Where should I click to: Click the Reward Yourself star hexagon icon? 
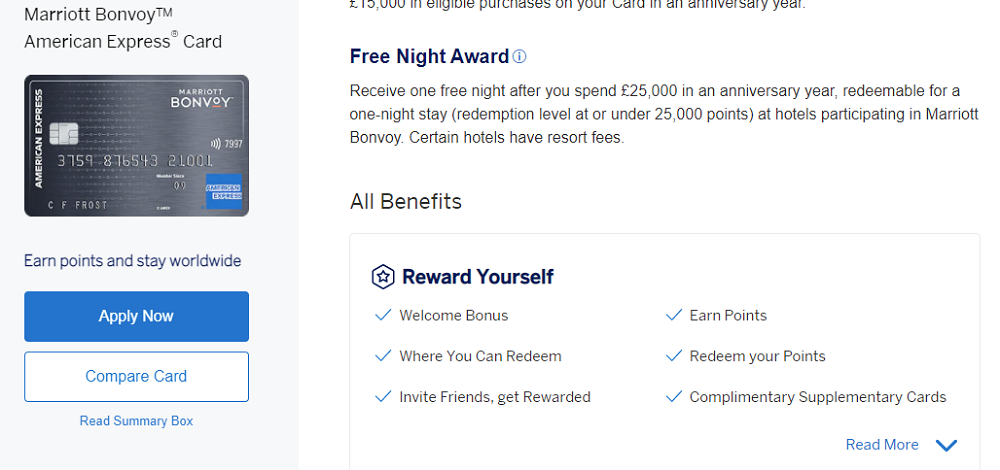pyautogui.click(x=383, y=277)
